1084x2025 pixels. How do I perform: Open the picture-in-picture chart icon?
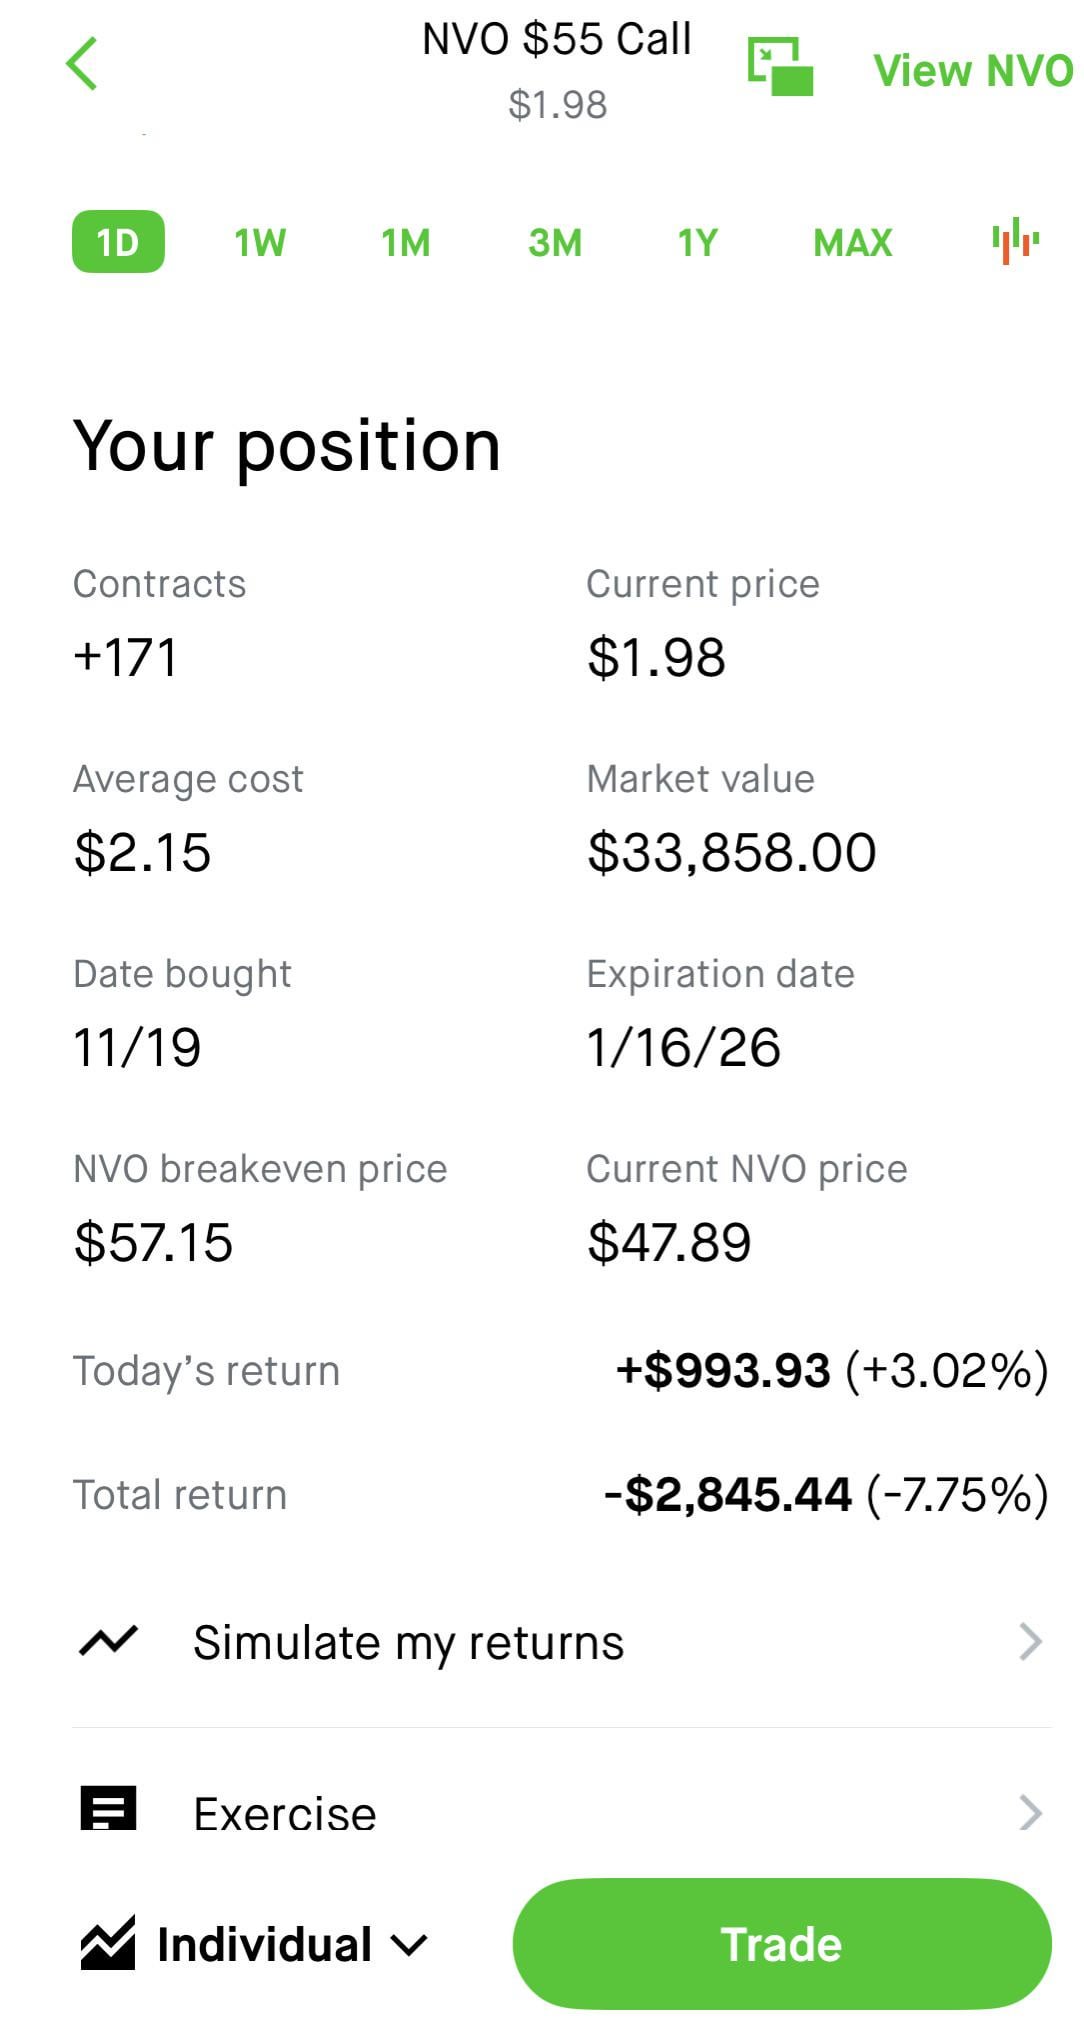tap(780, 66)
